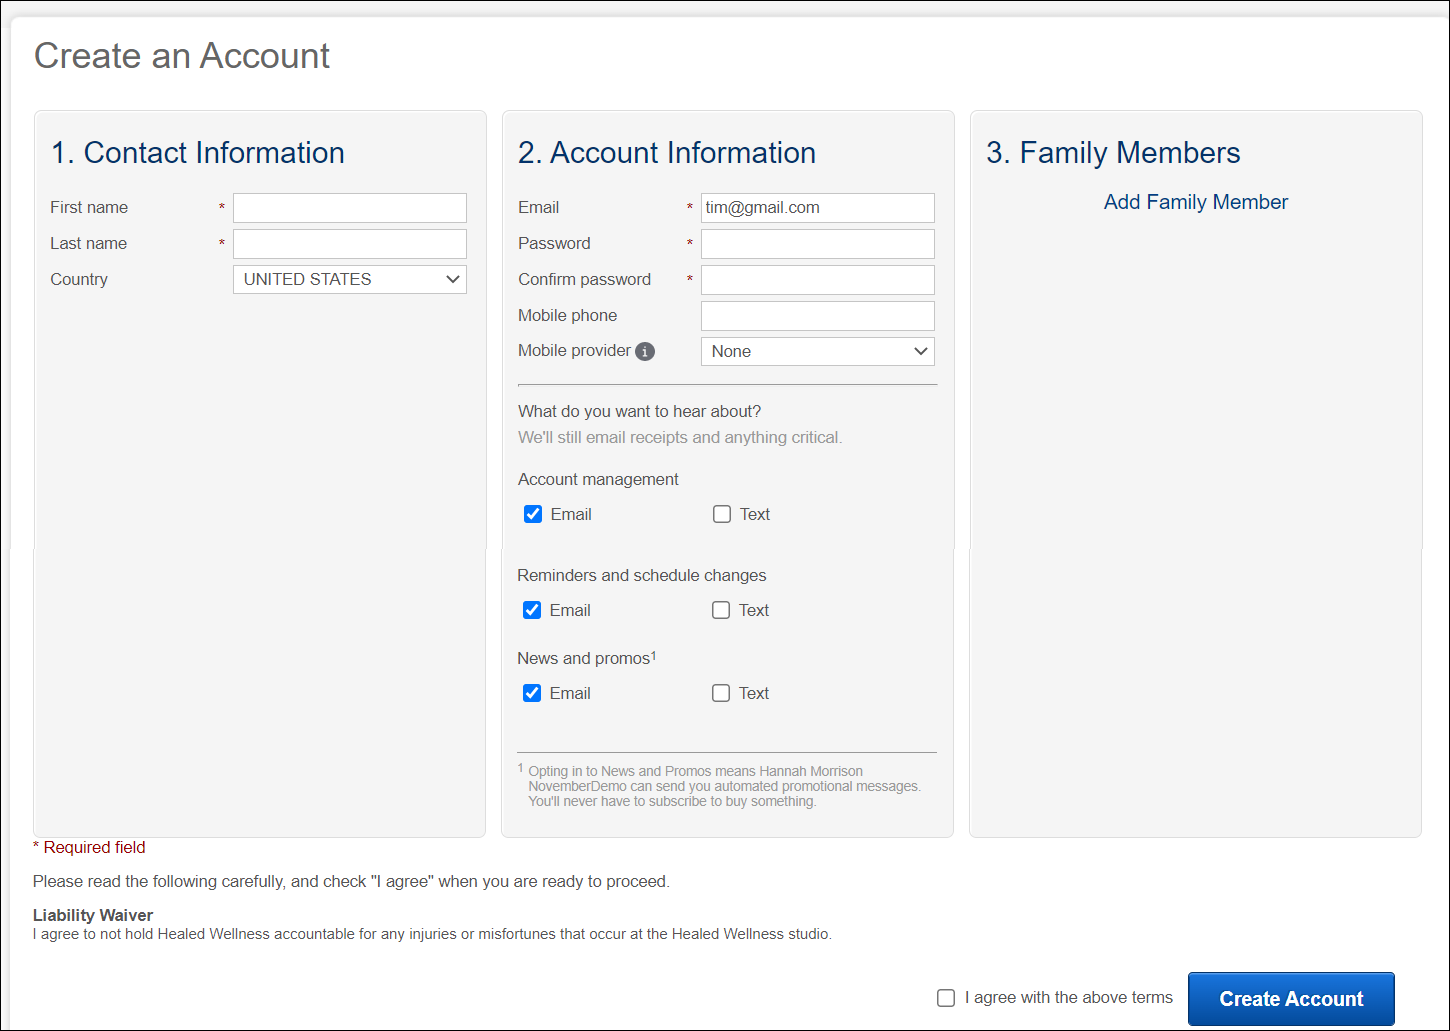Image resolution: width=1450 pixels, height=1031 pixels.
Task: Enable Text for Account management
Action: (722, 513)
